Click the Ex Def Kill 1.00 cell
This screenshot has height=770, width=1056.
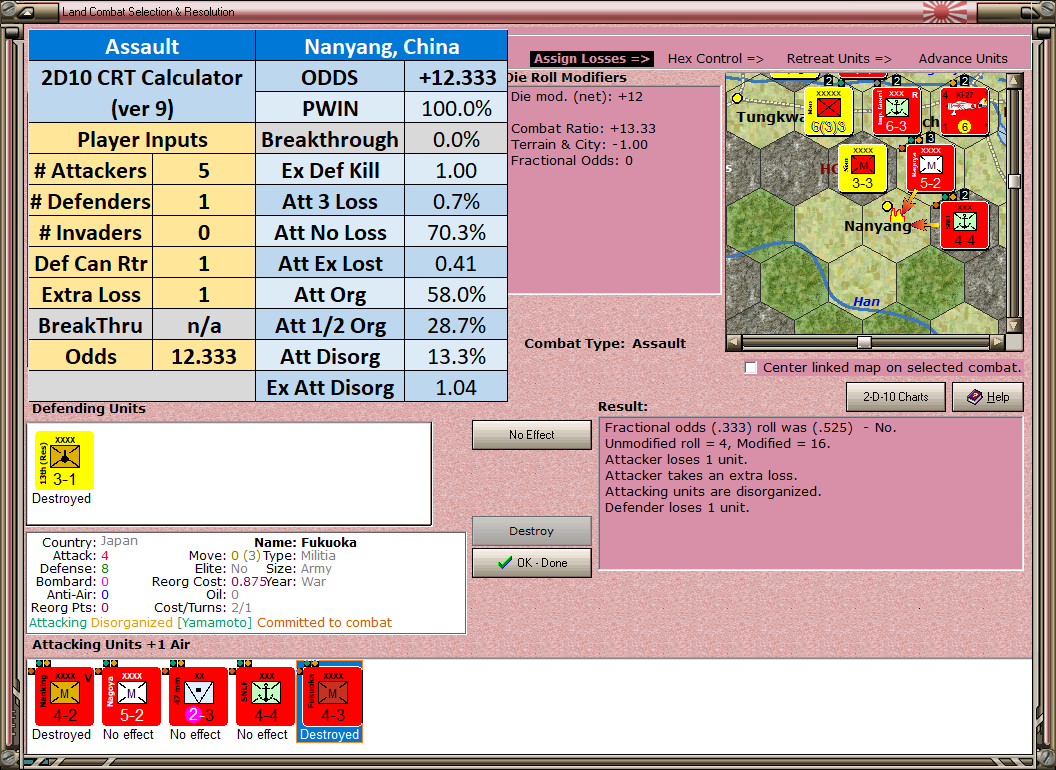pos(456,170)
